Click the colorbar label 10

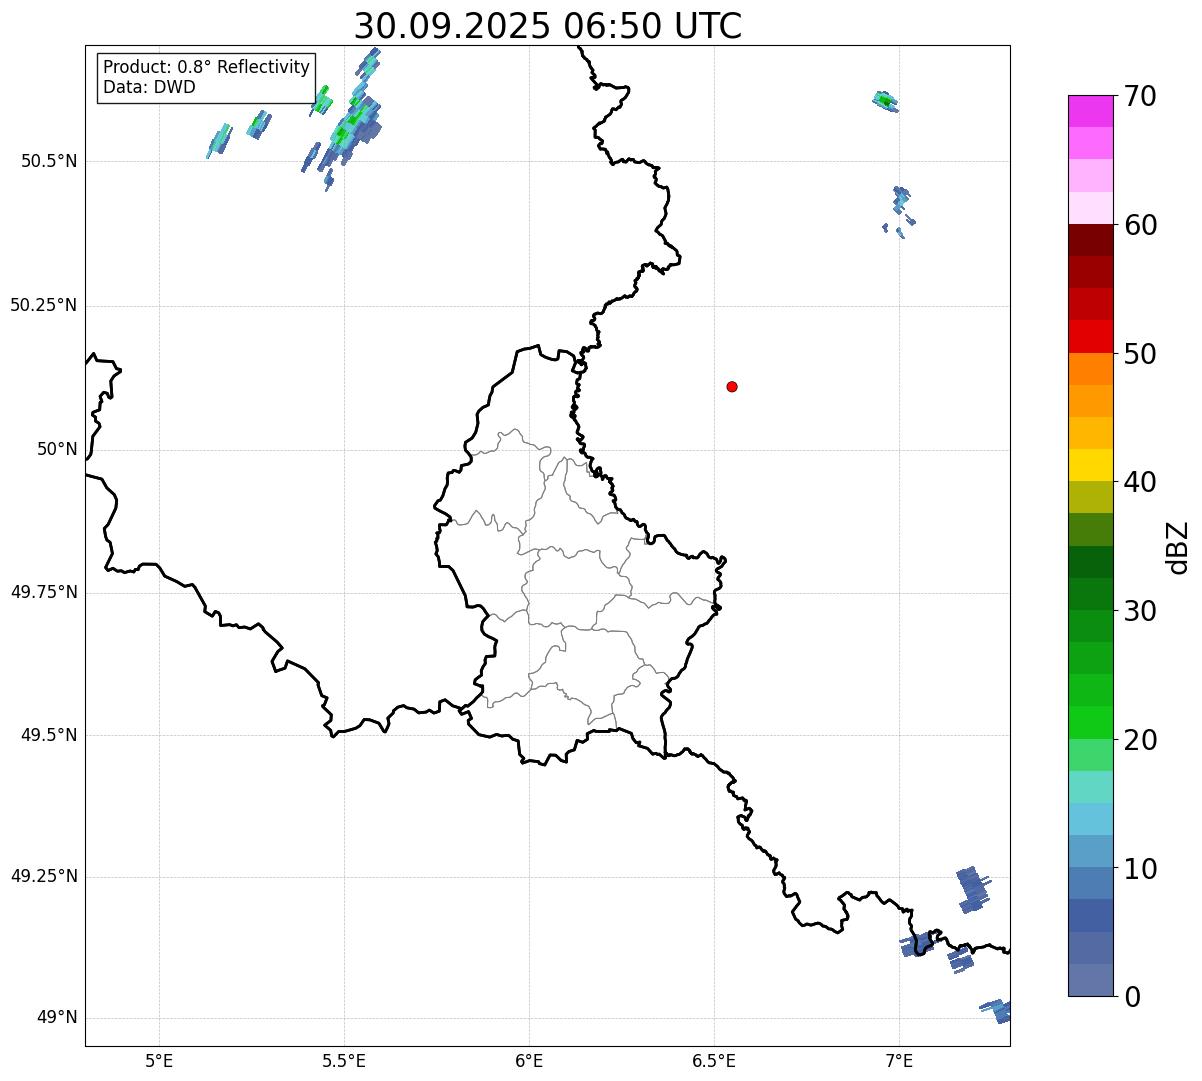[x=1140, y=869]
